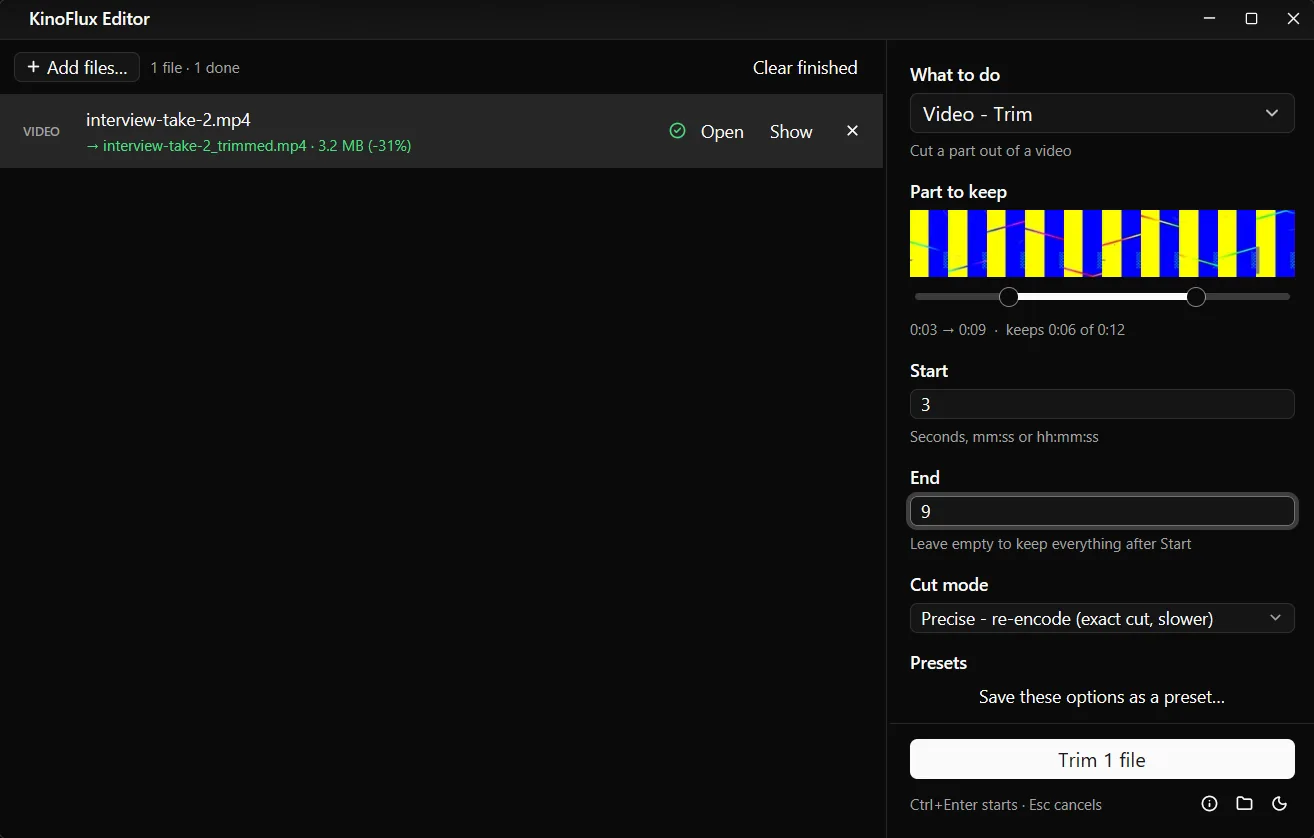This screenshot has height=838, width=1314.
Task: Click Save these options as a preset
Action: point(1102,697)
